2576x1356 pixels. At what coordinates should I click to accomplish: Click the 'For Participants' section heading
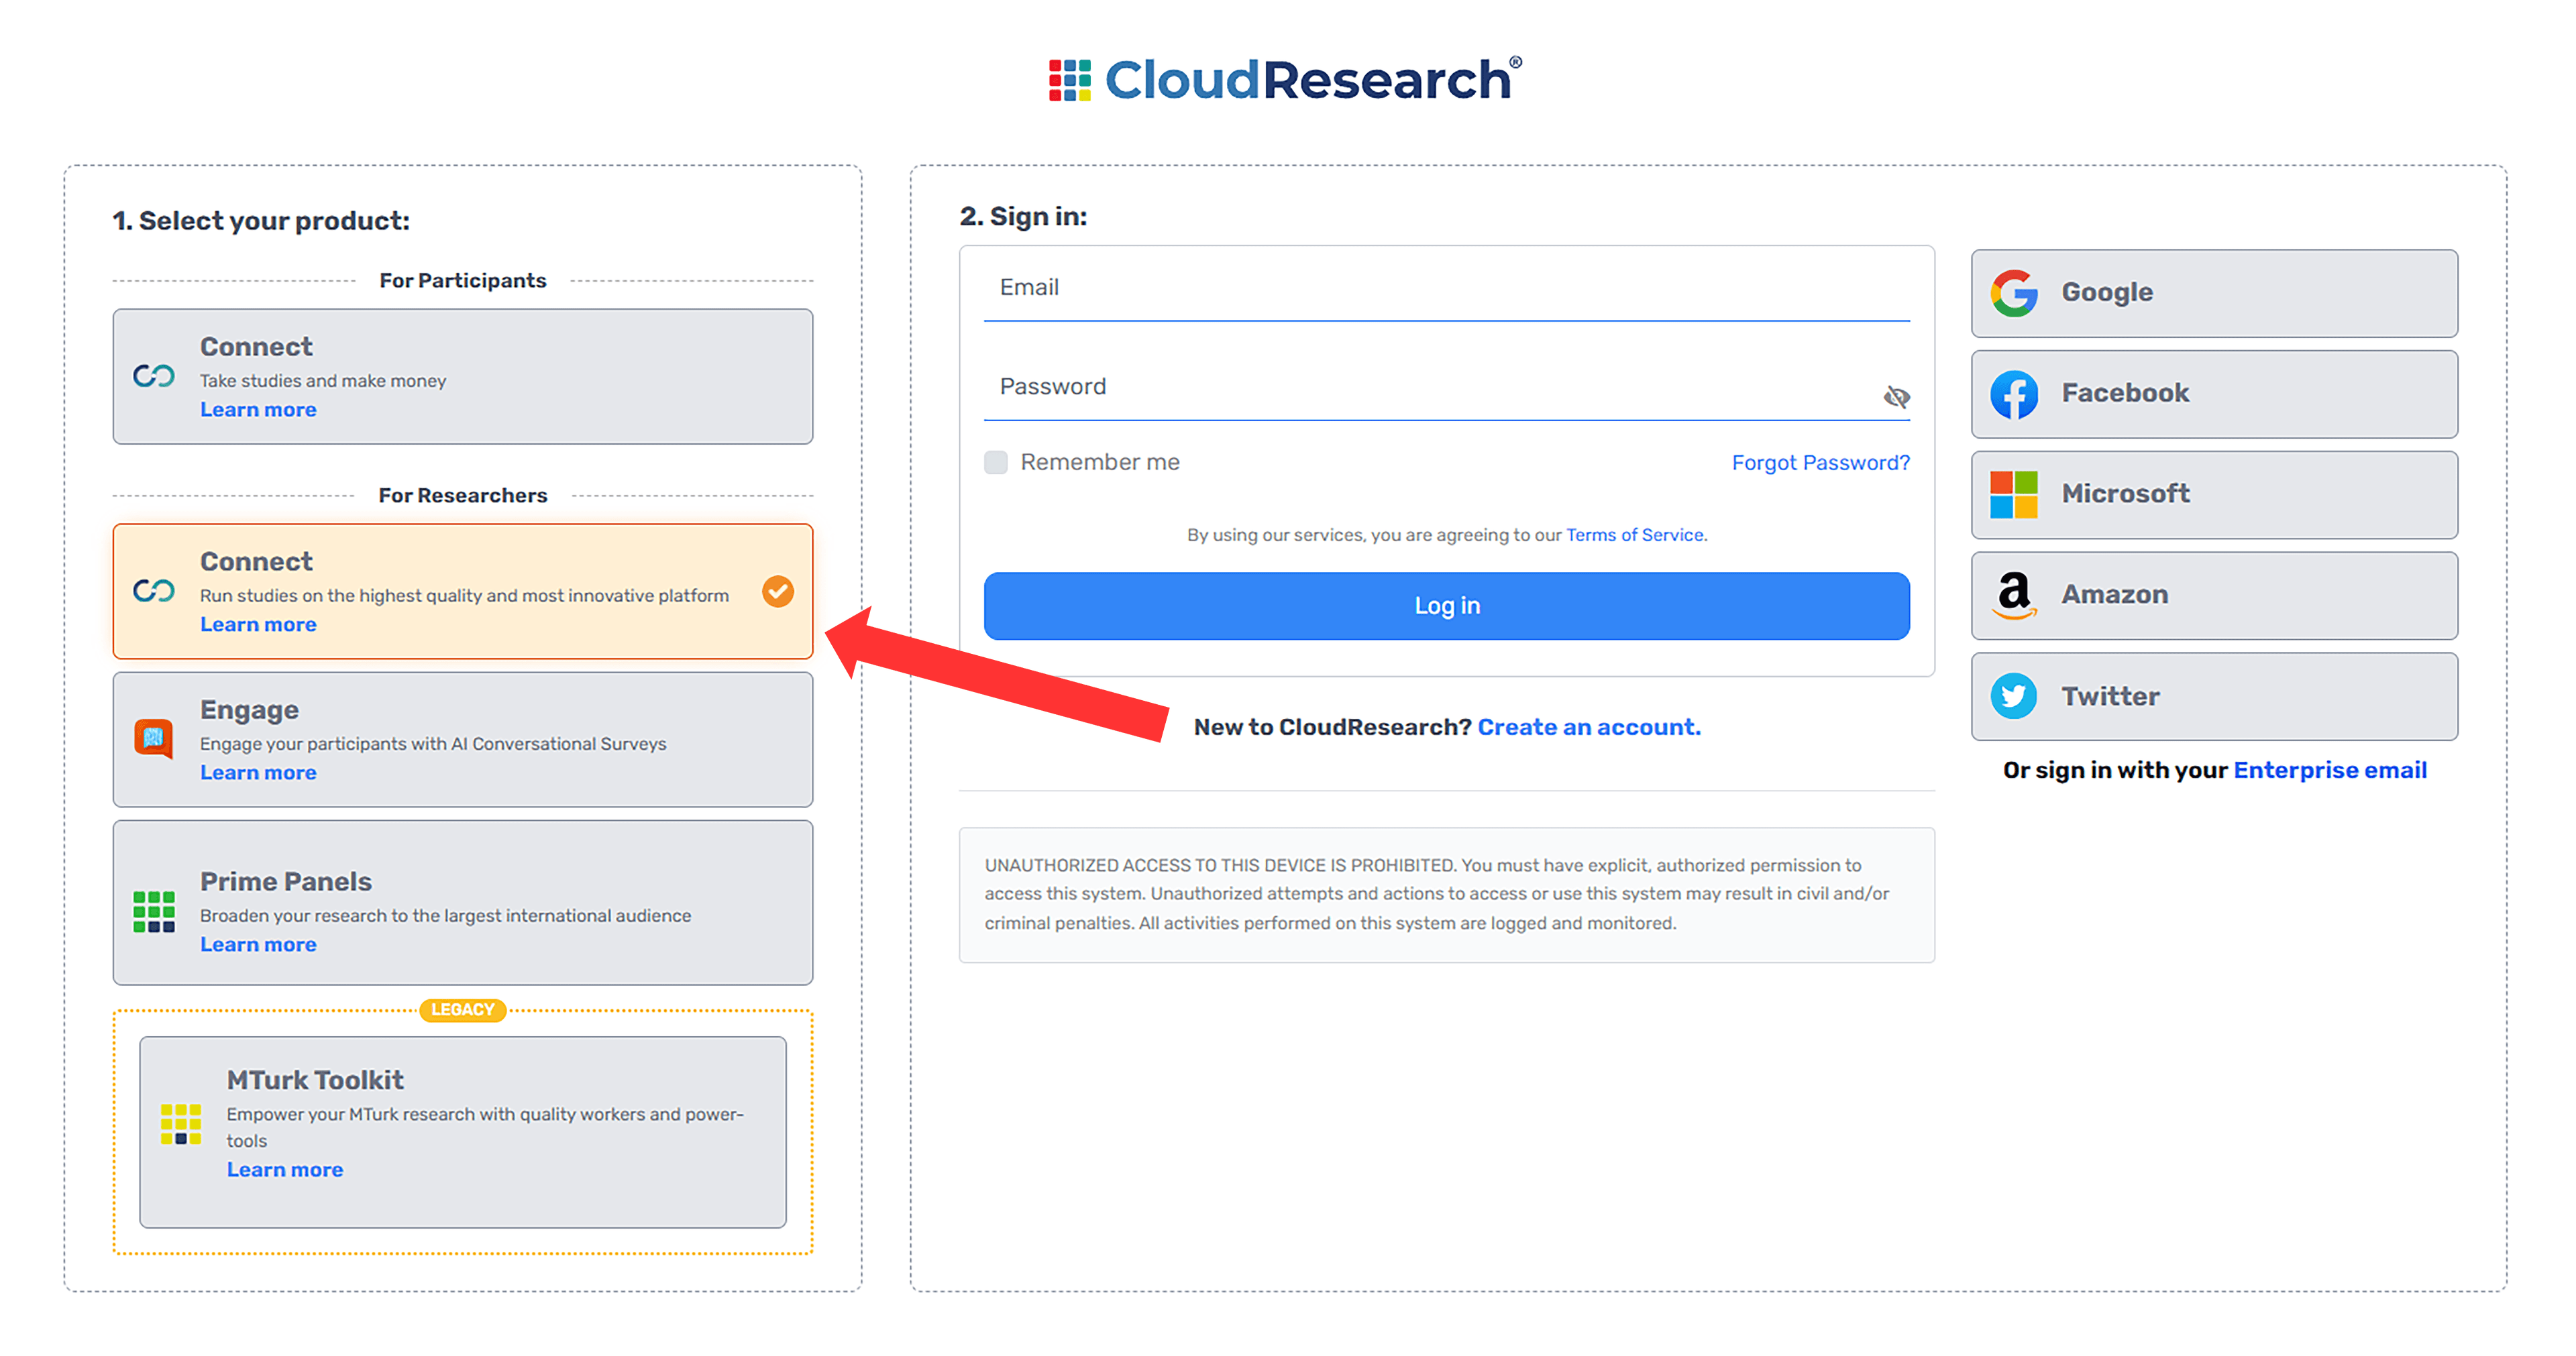pyautogui.click(x=463, y=281)
